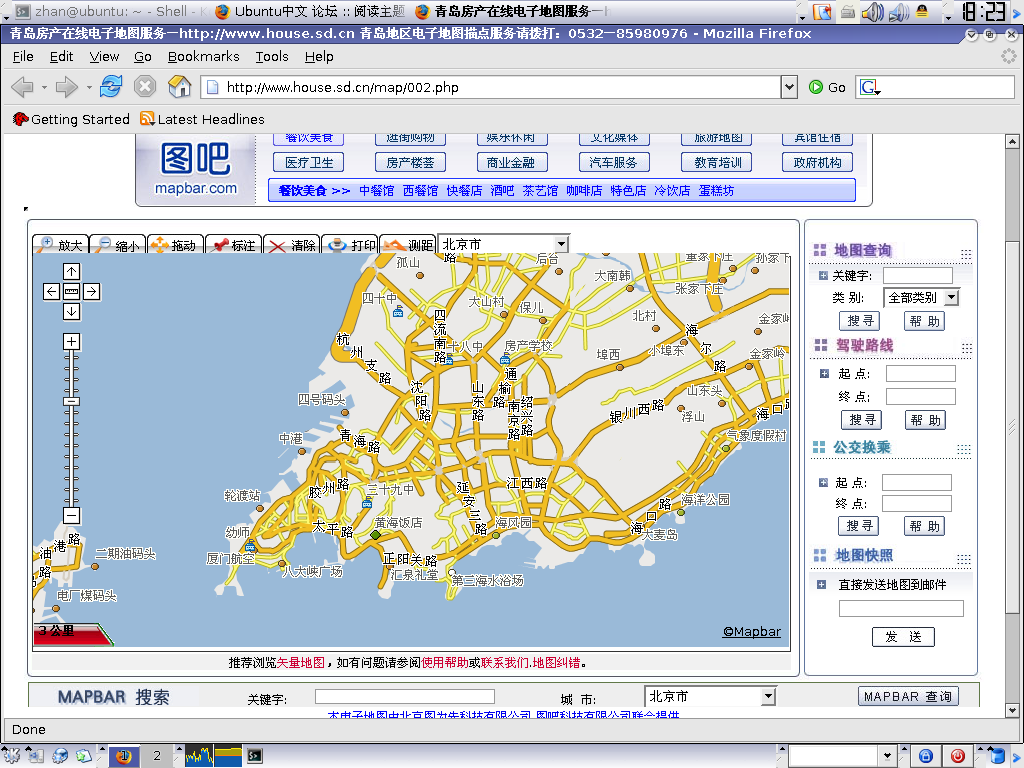Expand the plus icon beside 公交换乘 起点
Viewport: 1024px width, 768px height.
click(823, 483)
